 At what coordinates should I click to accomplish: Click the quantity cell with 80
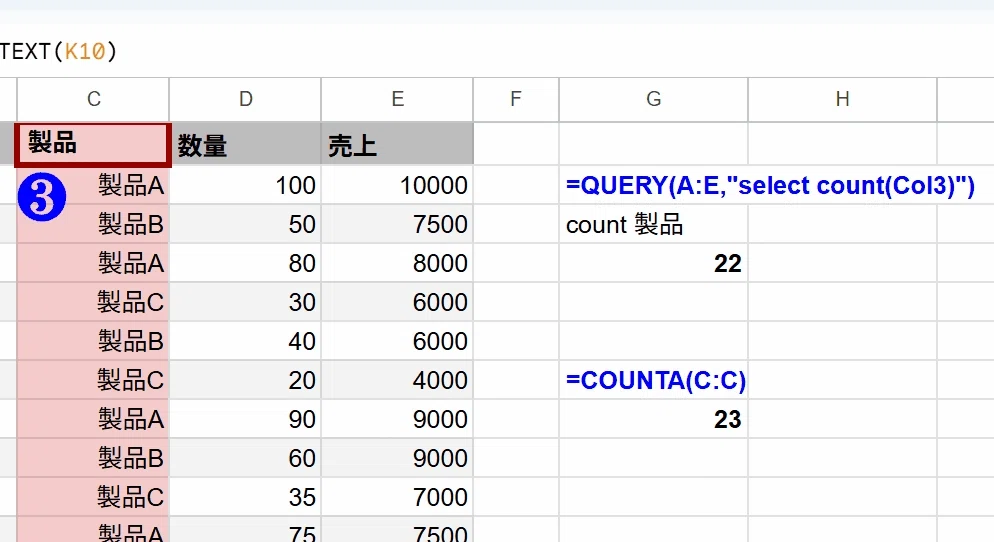coord(245,263)
